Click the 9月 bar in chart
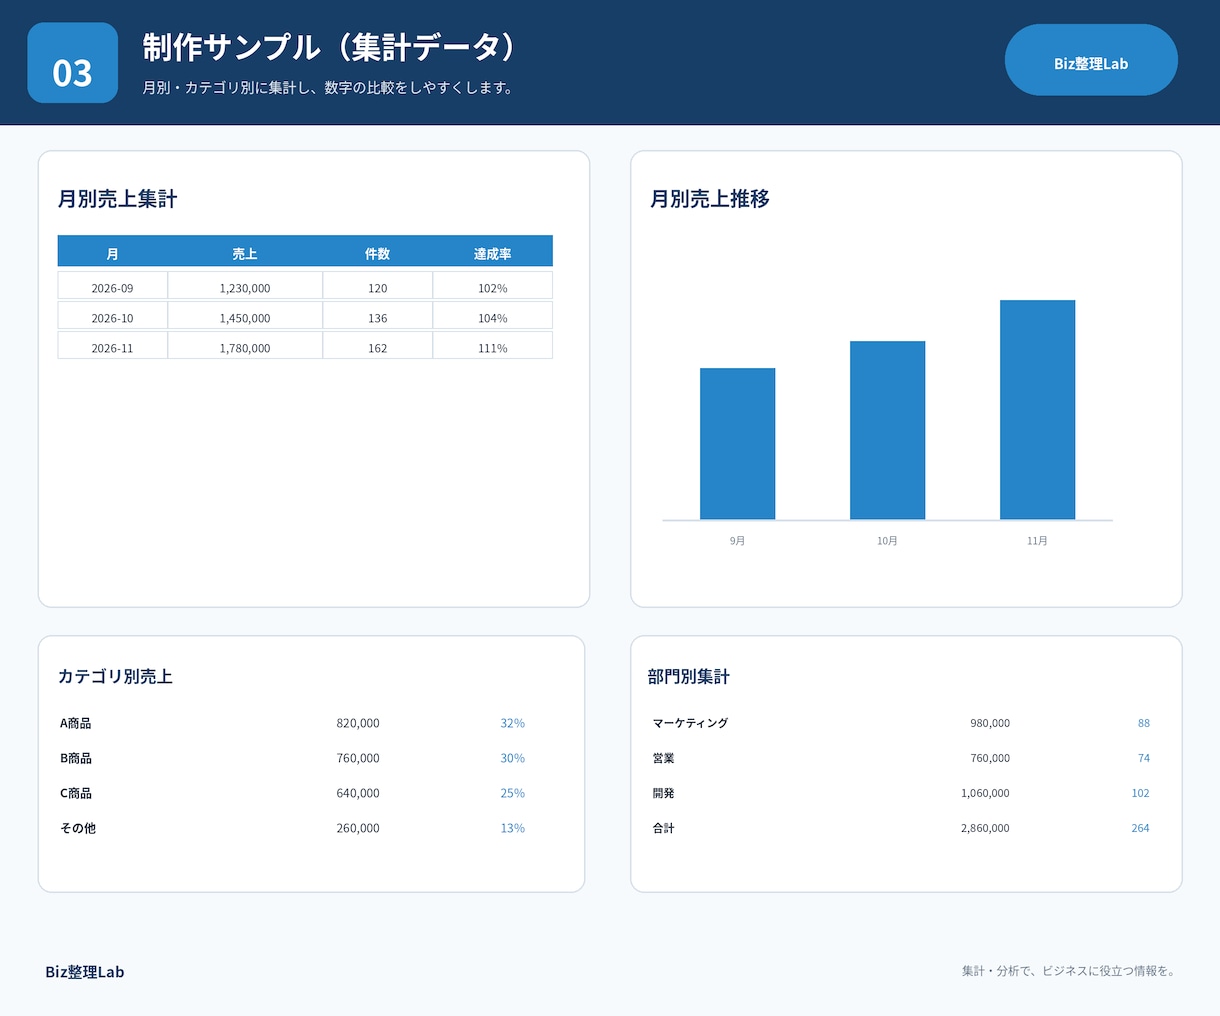The image size is (1220, 1016). (x=737, y=444)
